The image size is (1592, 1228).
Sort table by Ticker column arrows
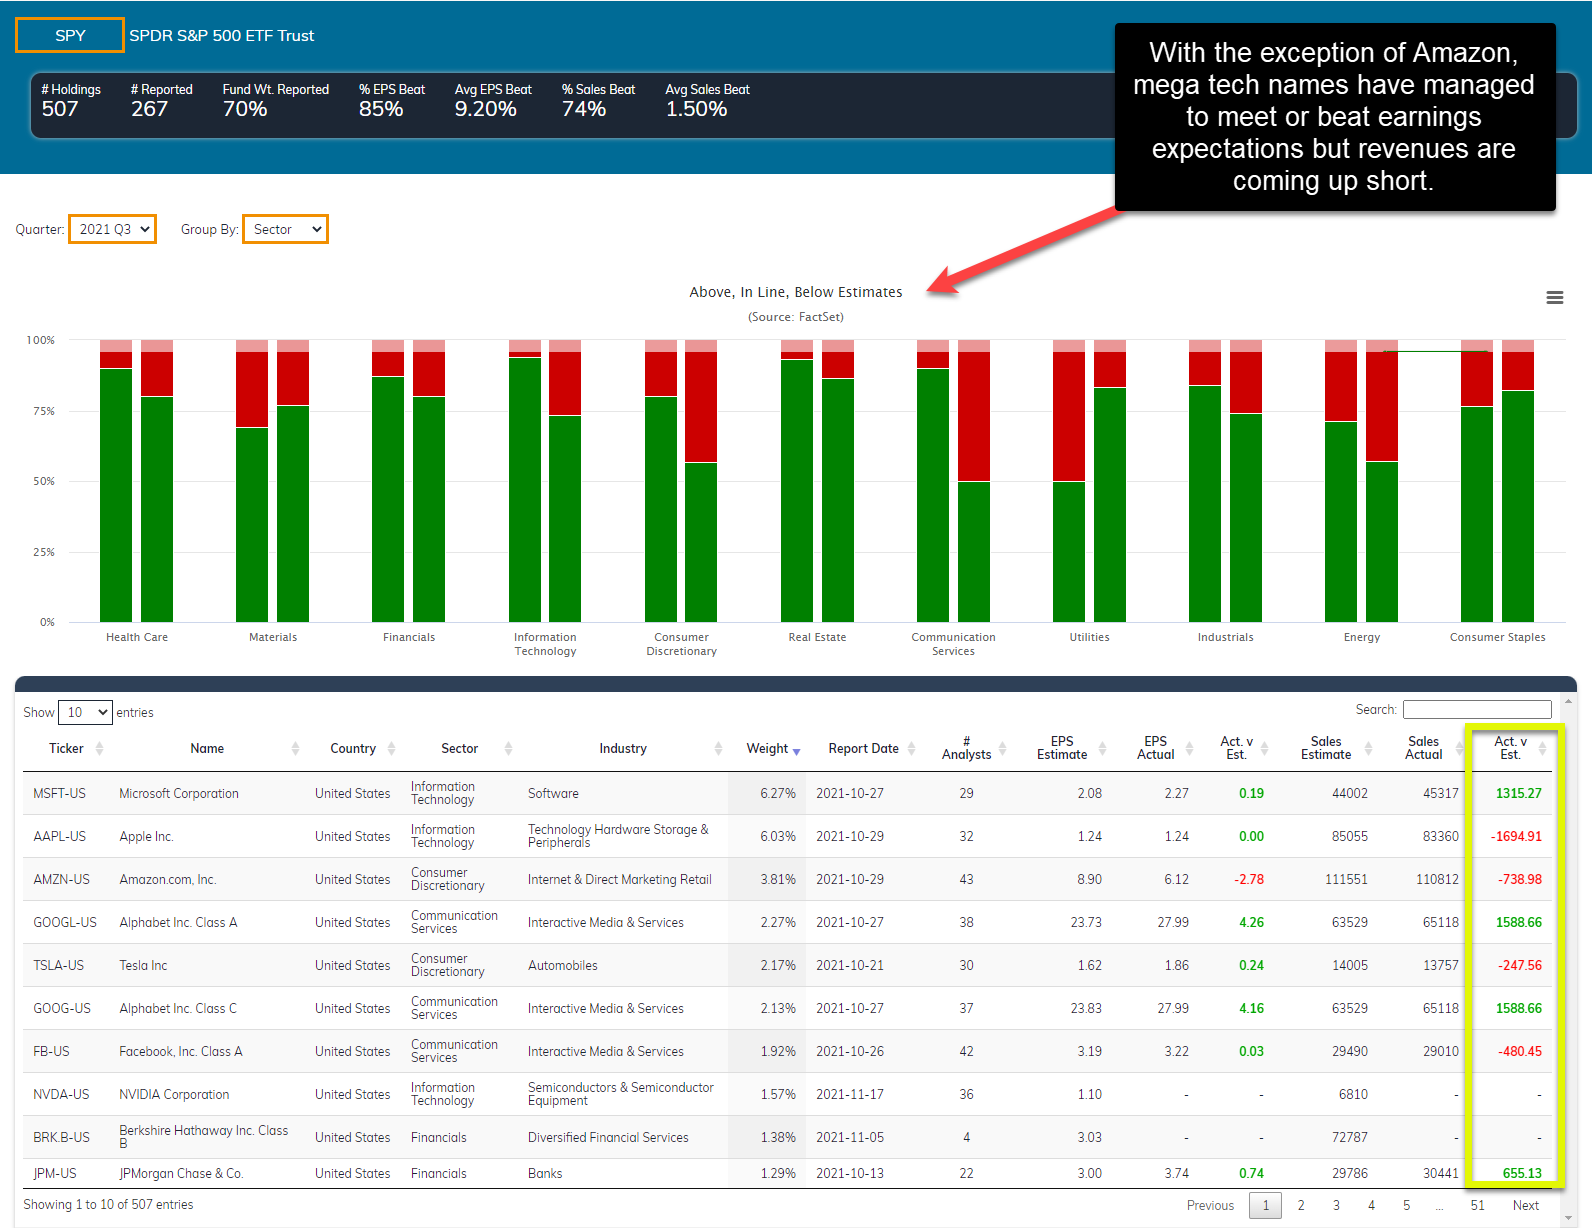tap(99, 749)
